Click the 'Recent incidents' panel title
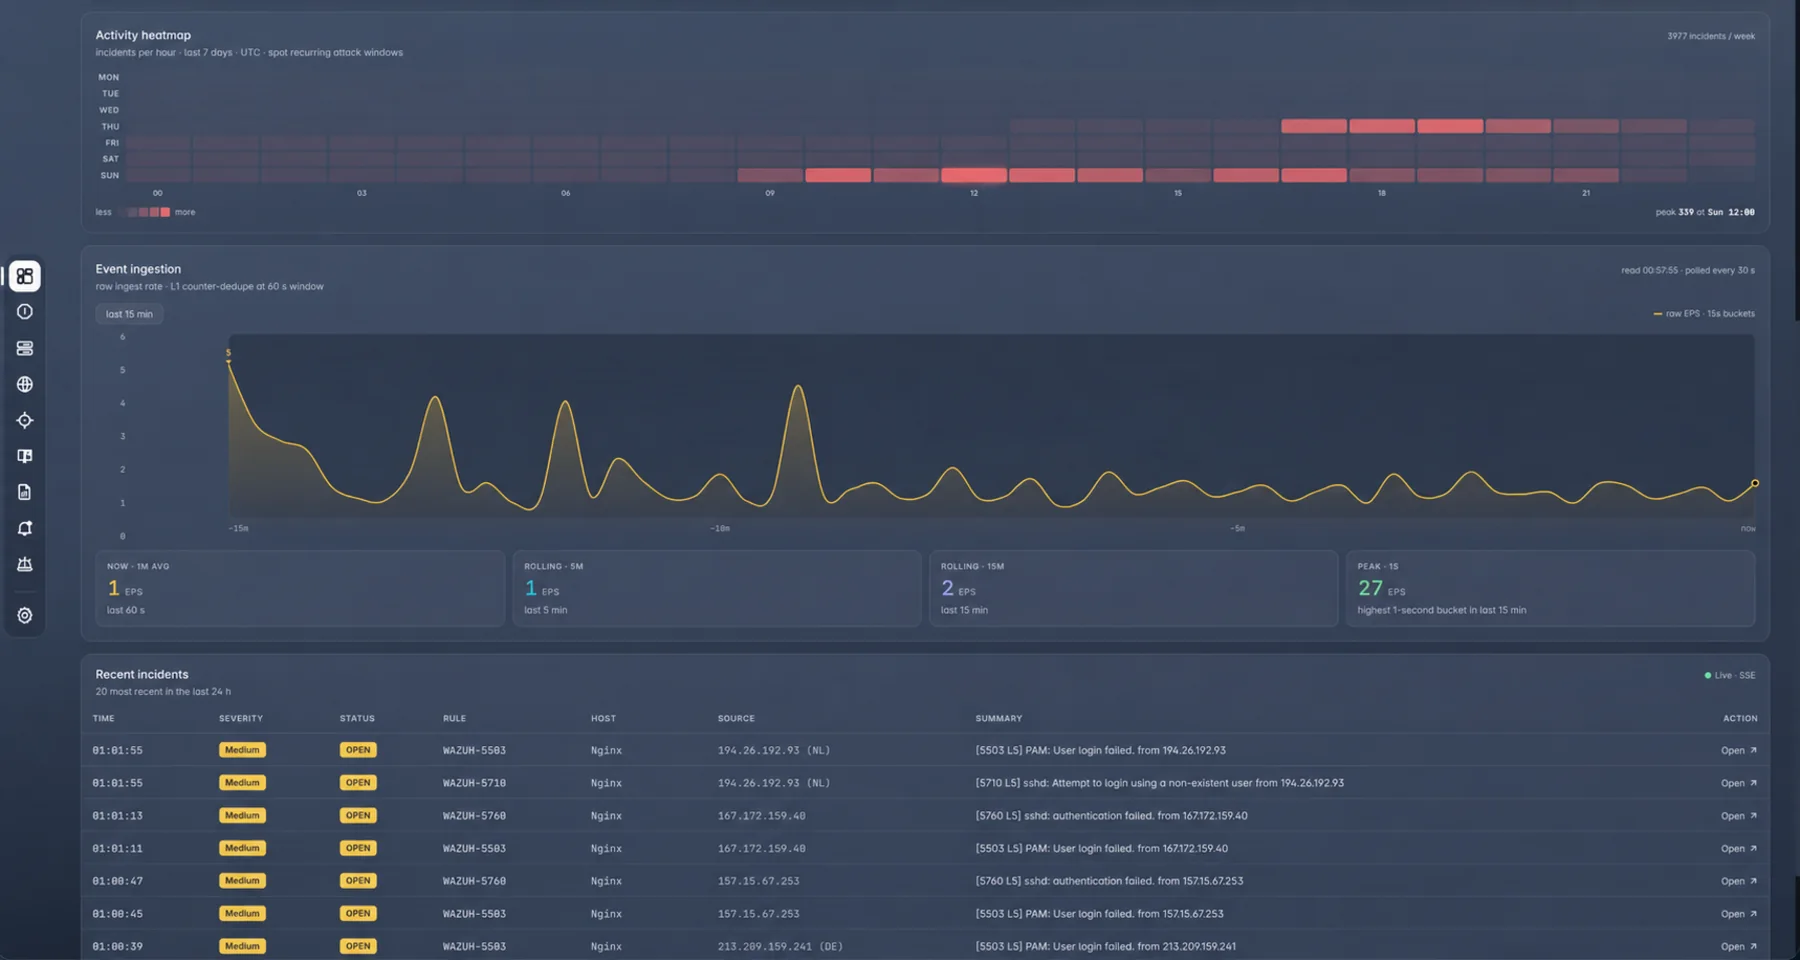This screenshot has width=1800, height=960. [142, 674]
